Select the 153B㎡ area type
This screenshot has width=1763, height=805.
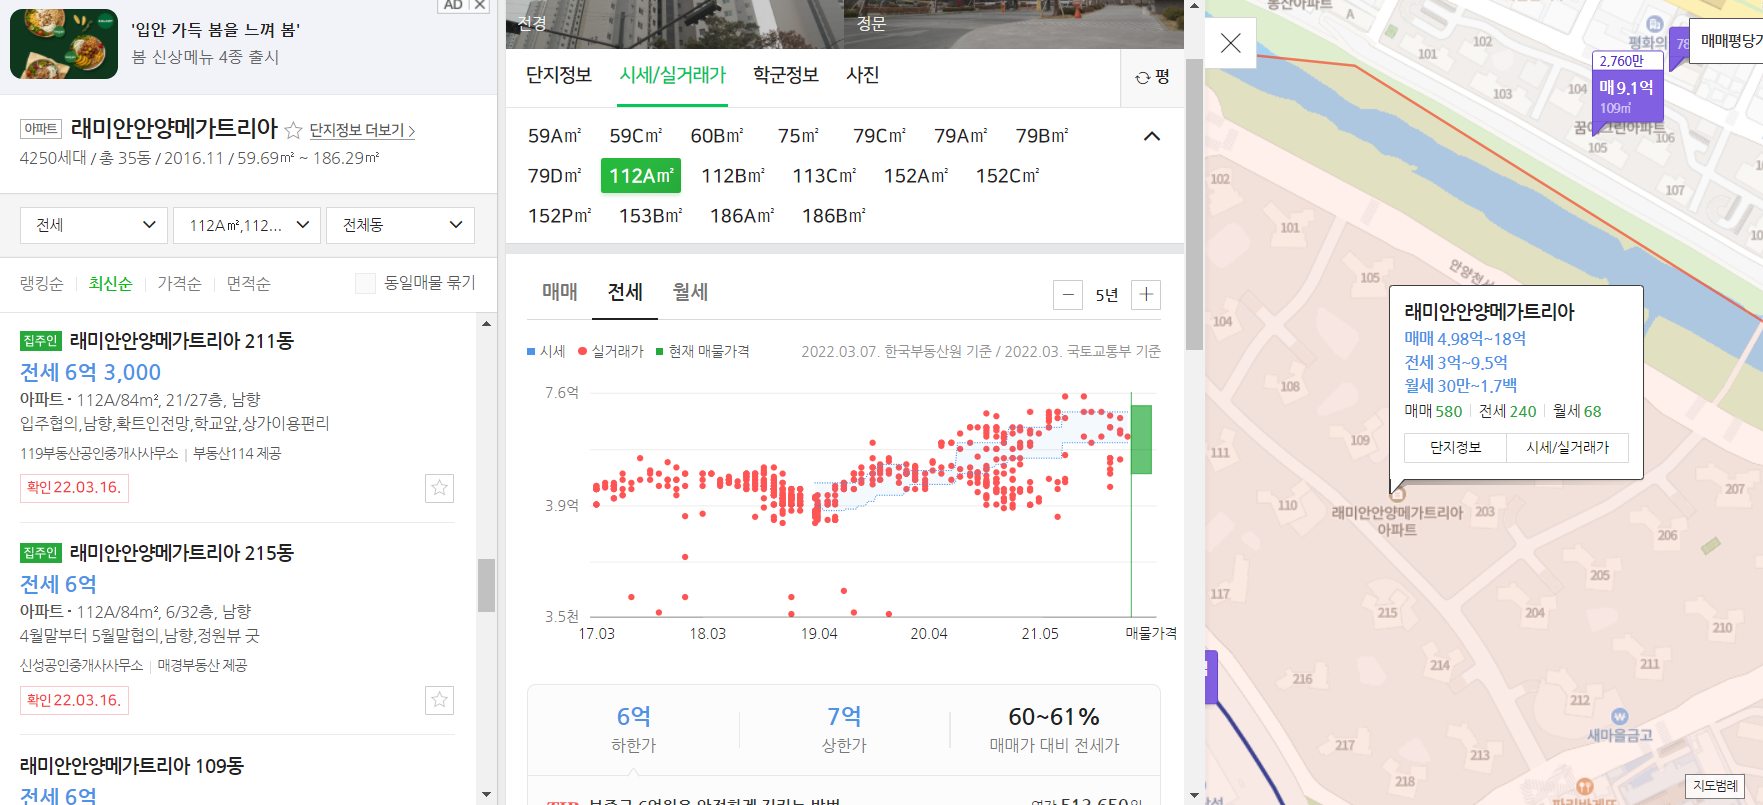pyautogui.click(x=651, y=216)
